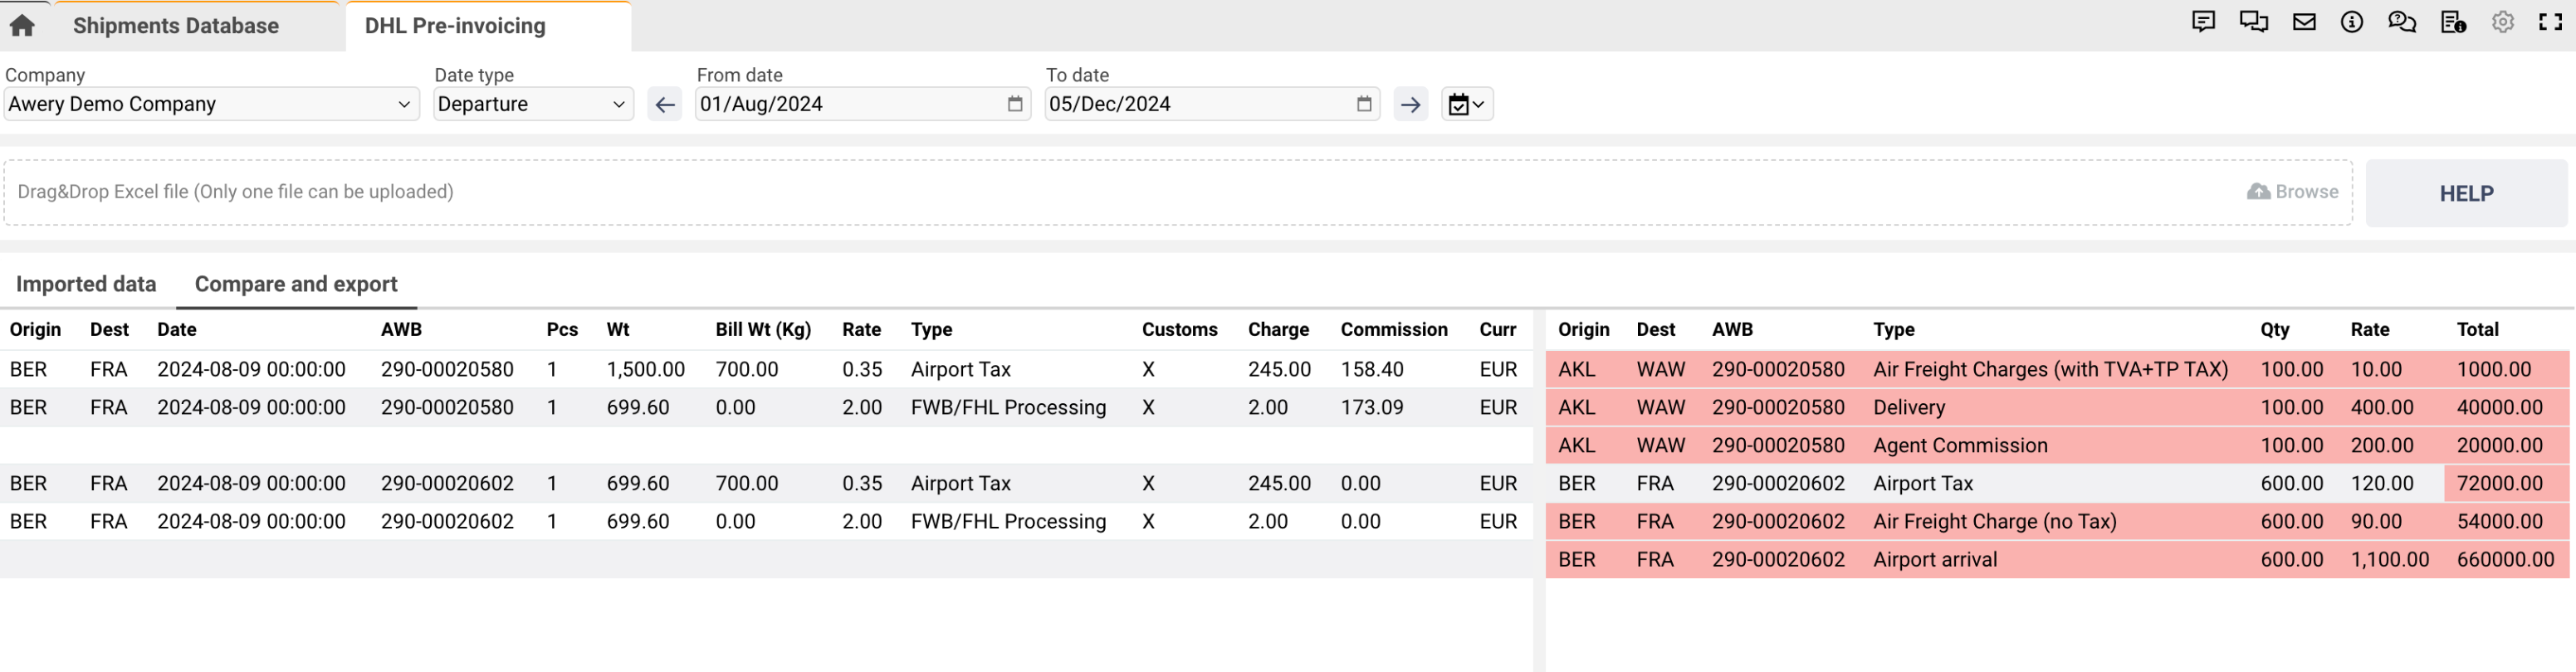Open the double chat bubbles icon
The width and height of the screenshot is (2576, 672).
pyautogui.click(x=2253, y=22)
